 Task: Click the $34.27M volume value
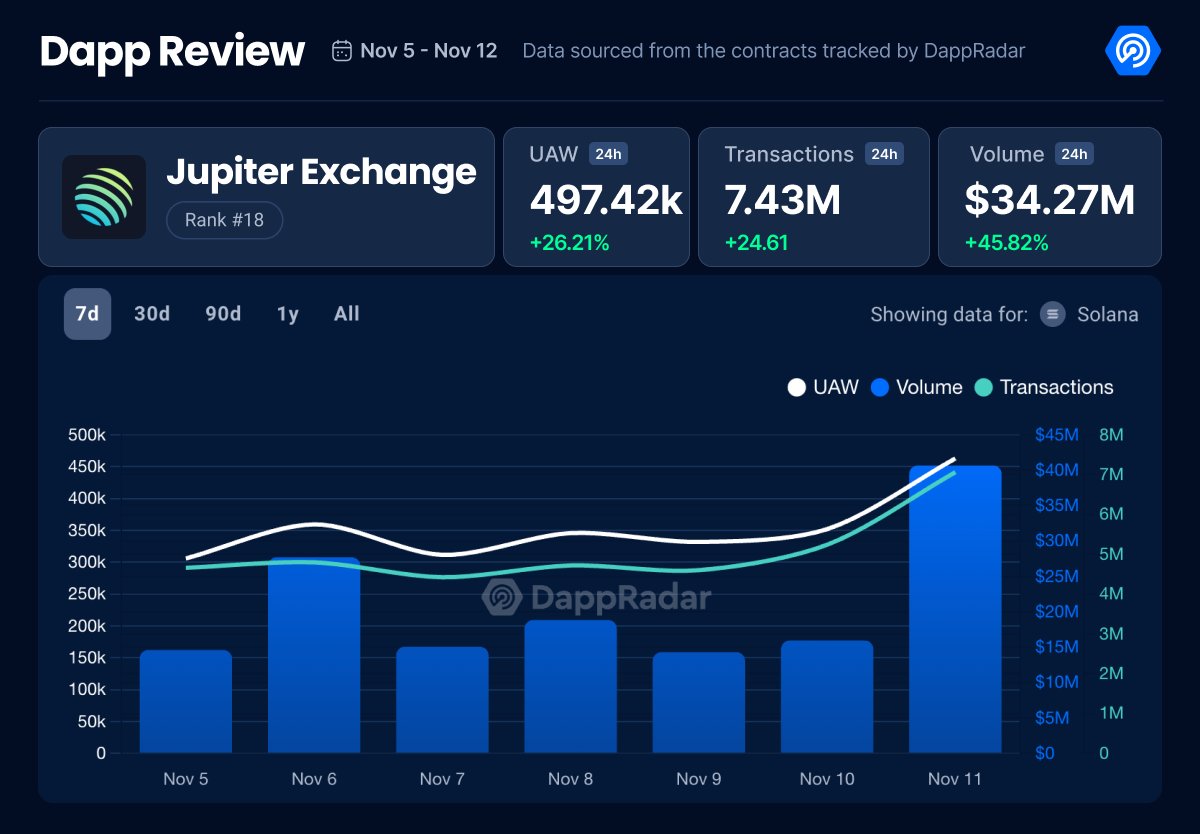(x=1050, y=201)
